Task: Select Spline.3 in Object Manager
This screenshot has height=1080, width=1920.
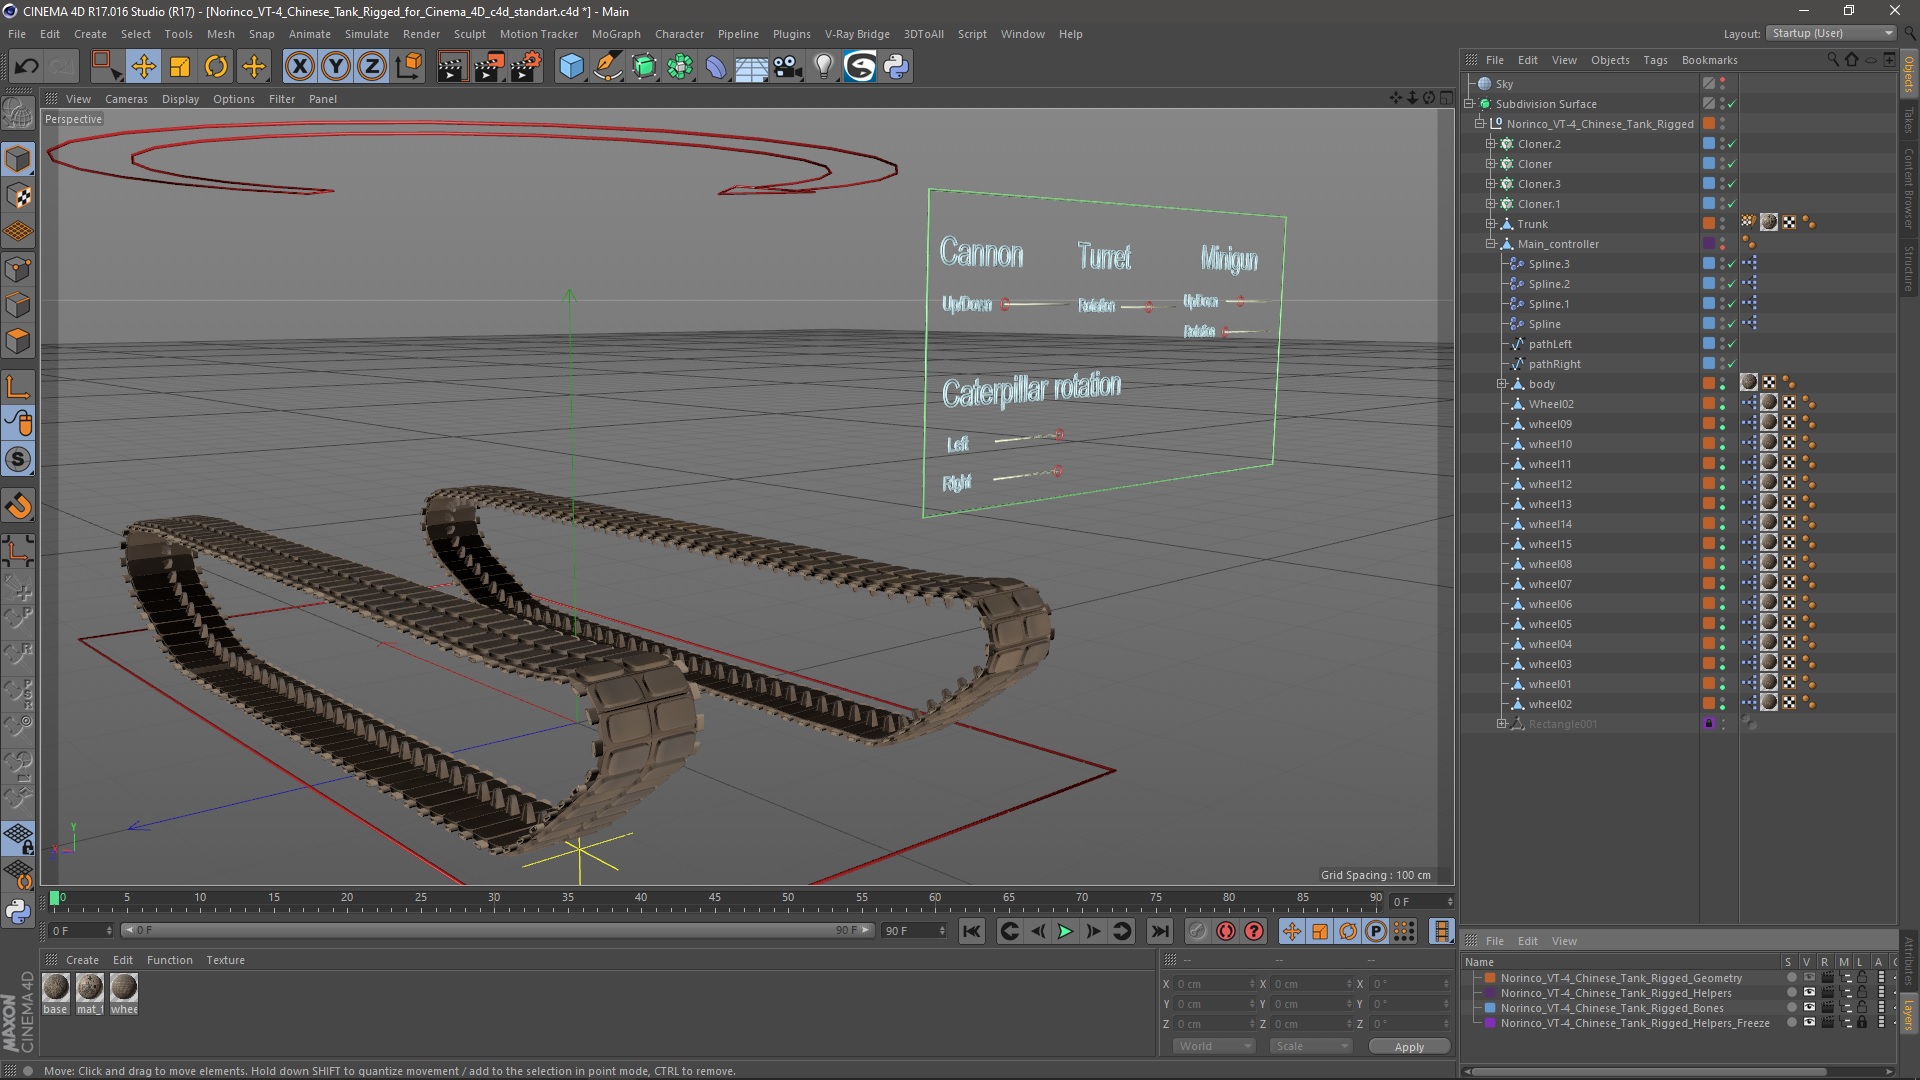Action: tap(1548, 264)
